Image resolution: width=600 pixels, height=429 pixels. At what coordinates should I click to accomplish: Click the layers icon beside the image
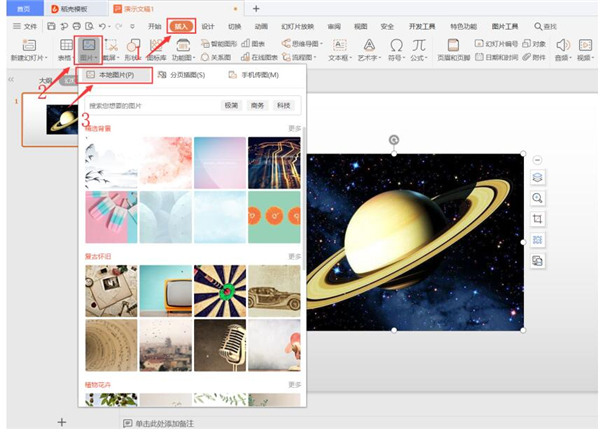(537, 177)
